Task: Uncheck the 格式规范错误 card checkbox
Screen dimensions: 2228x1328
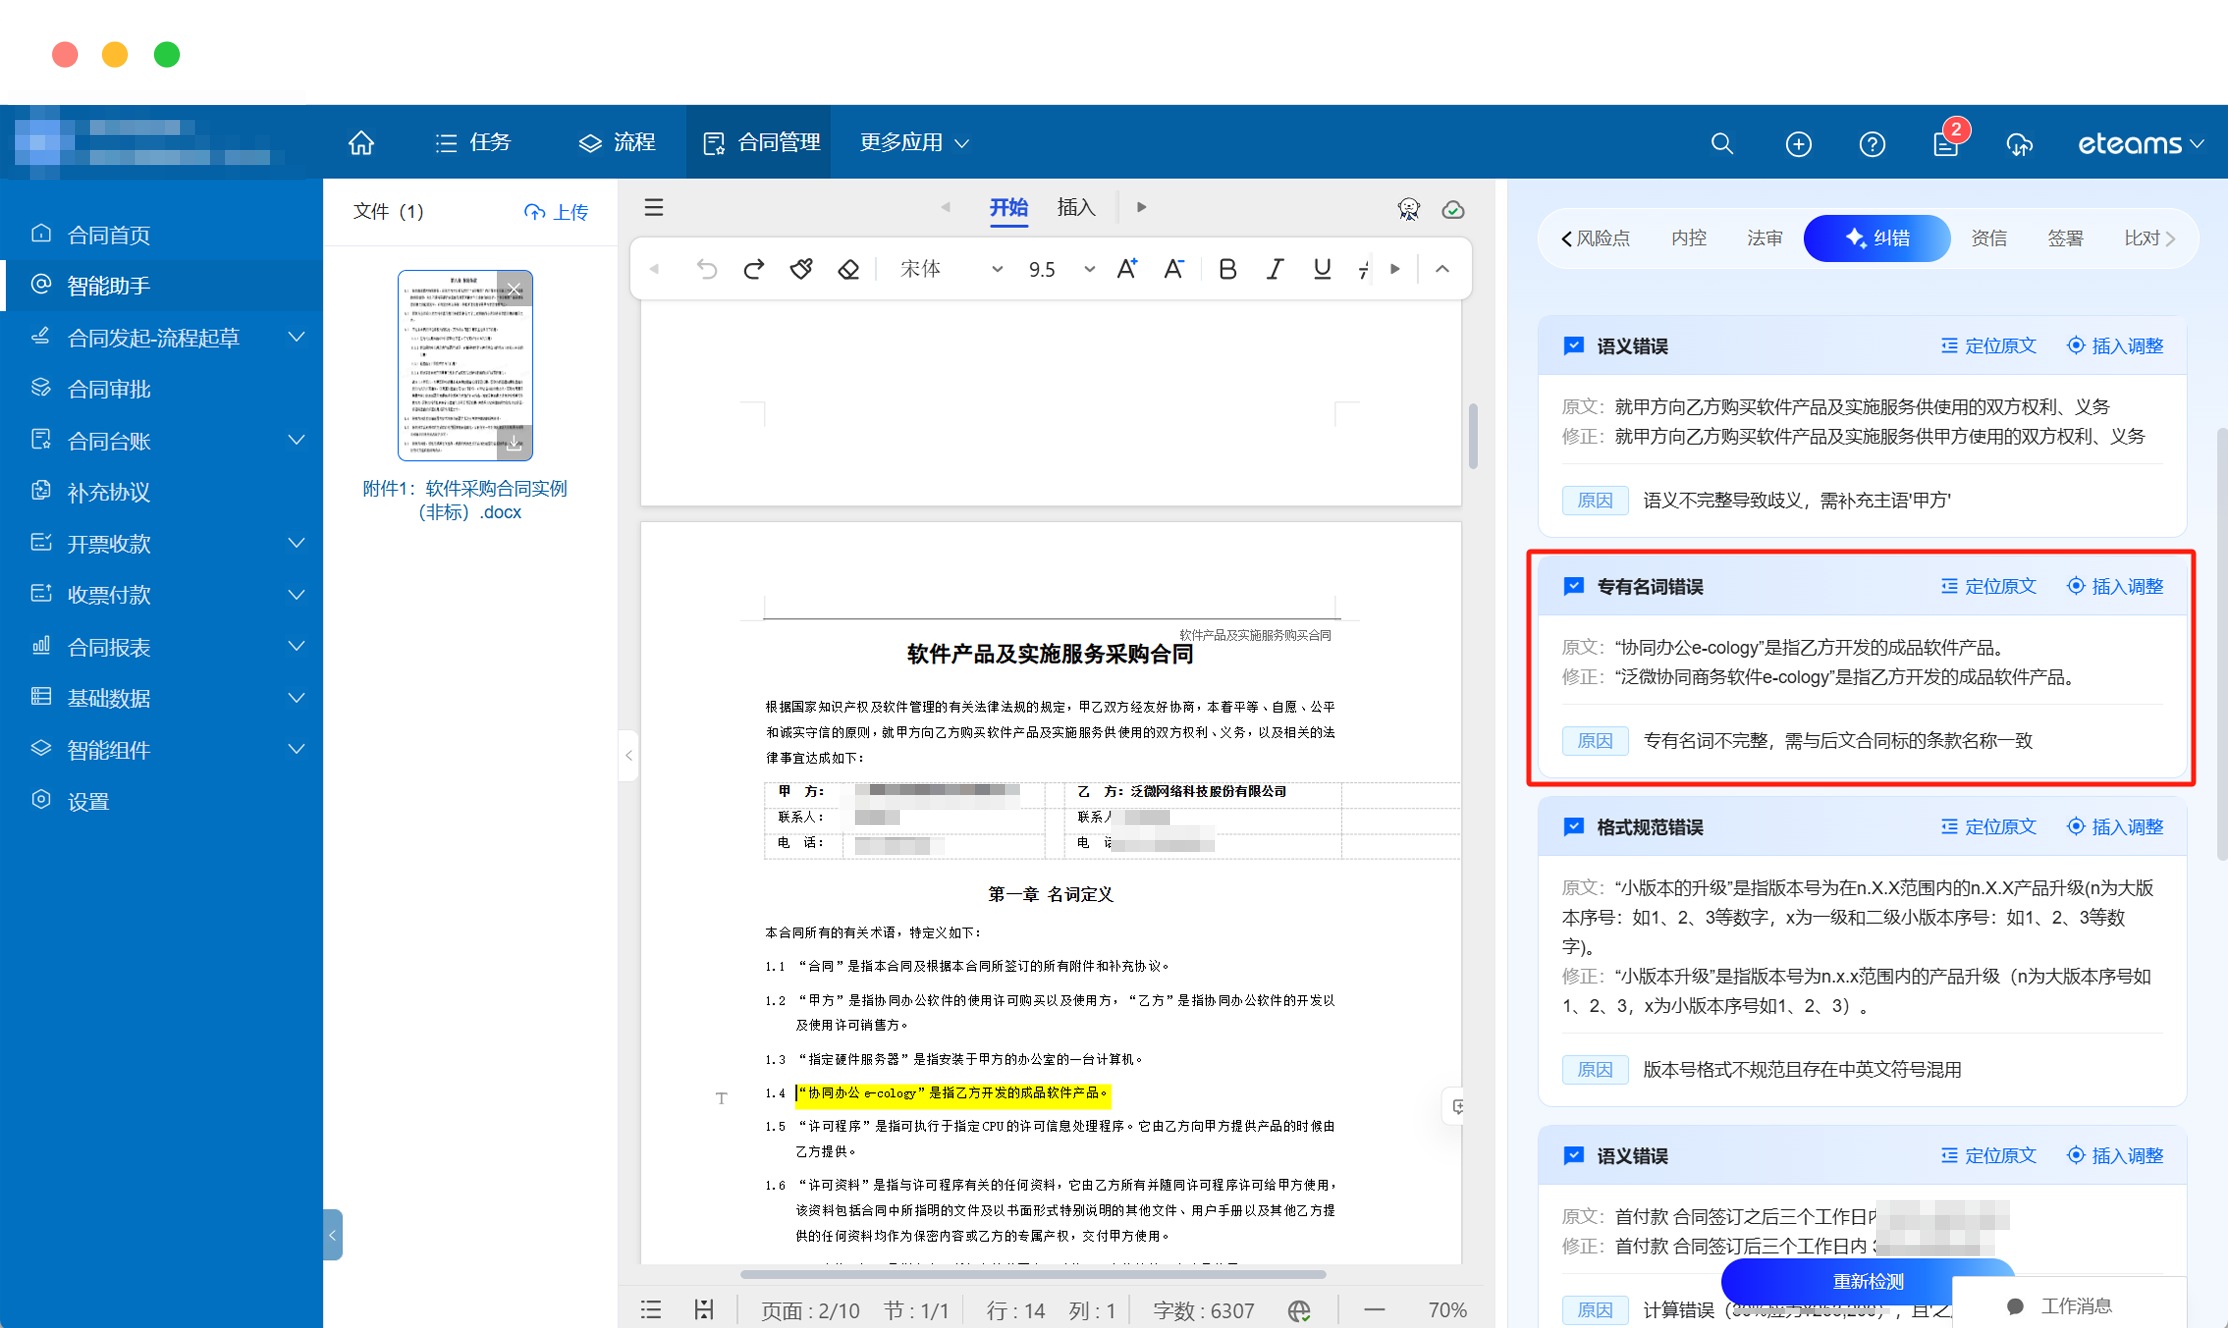Action: pyautogui.click(x=1573, y=827)
